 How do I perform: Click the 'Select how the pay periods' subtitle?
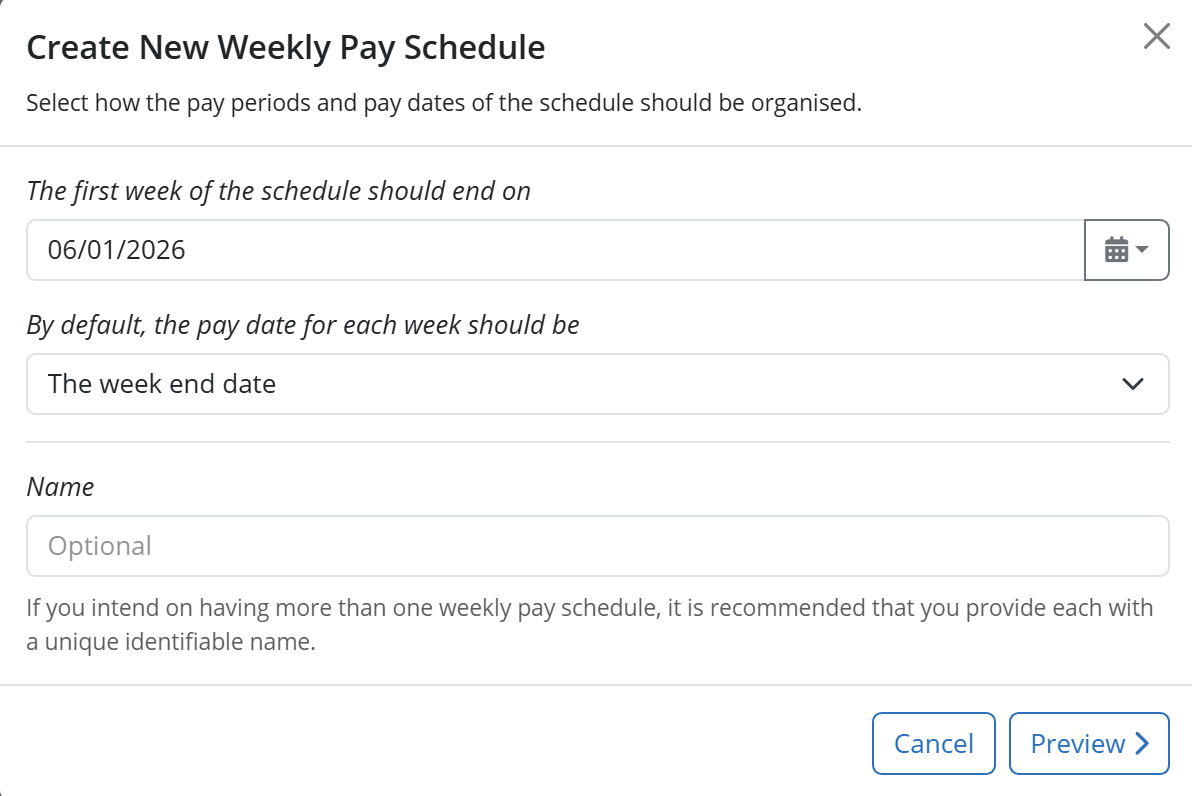[444, 103]
